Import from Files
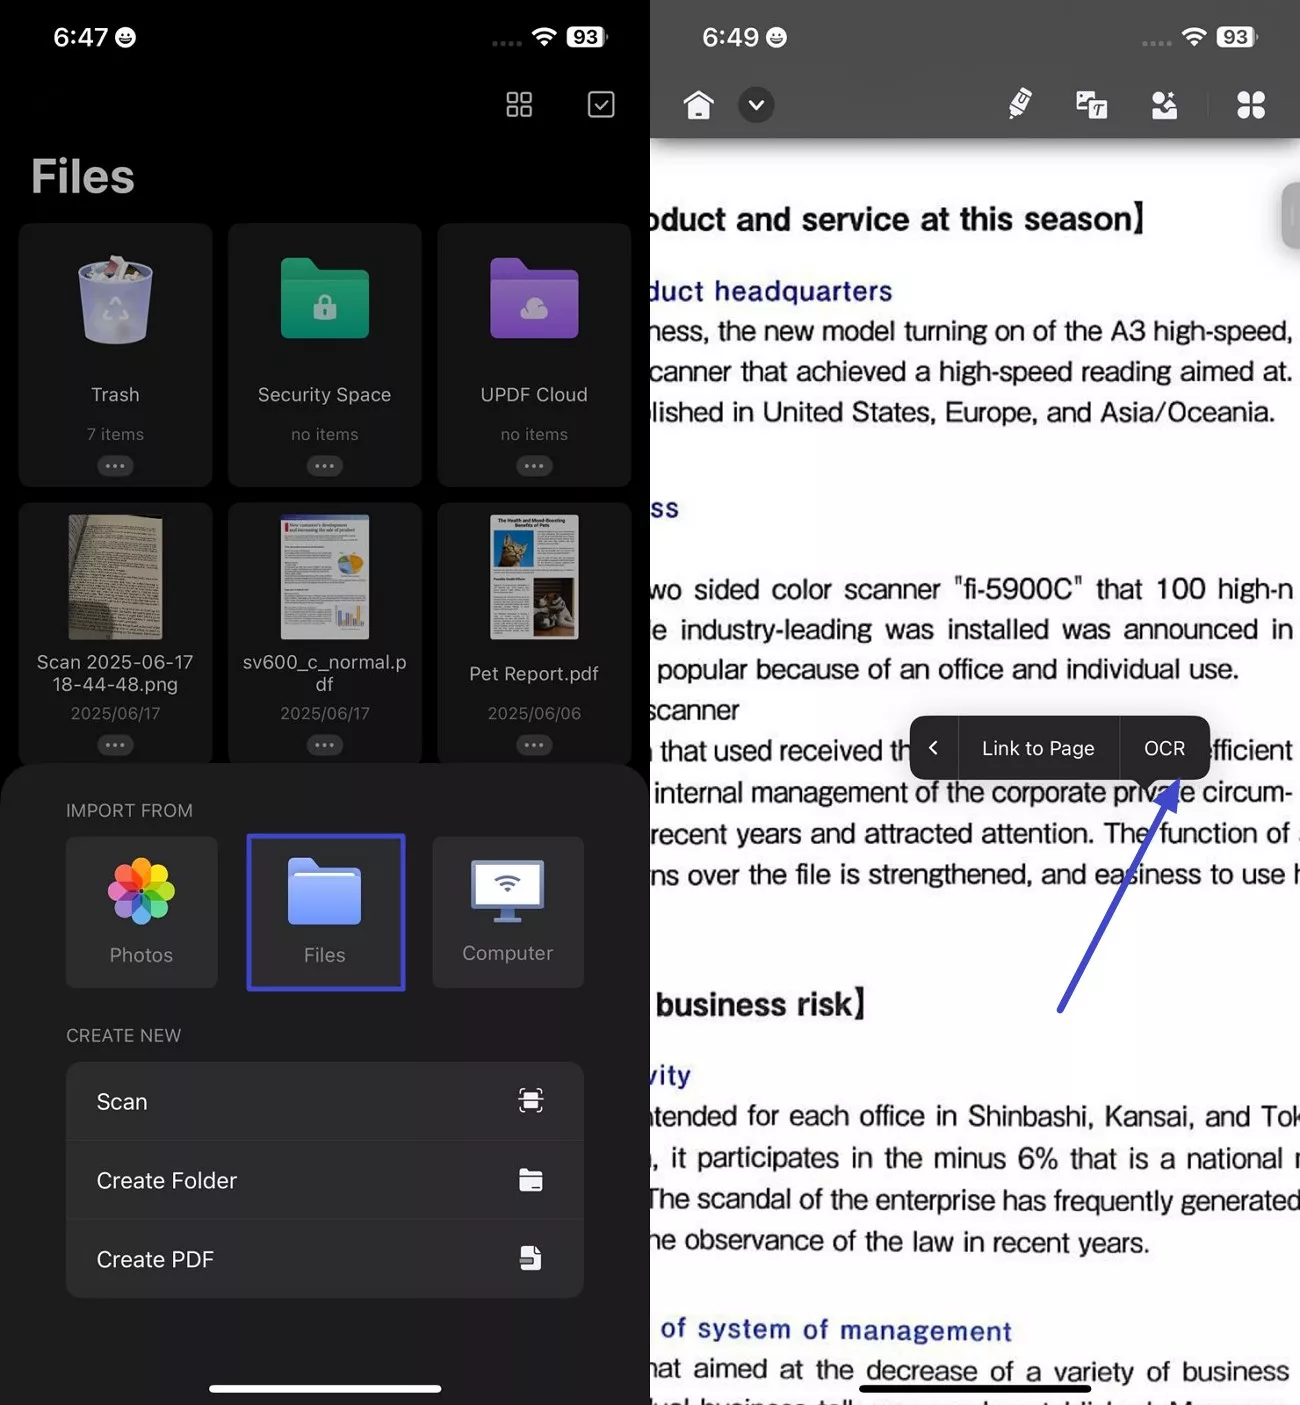This screenshot has width=1300, height=1405. tap(325, 912)
